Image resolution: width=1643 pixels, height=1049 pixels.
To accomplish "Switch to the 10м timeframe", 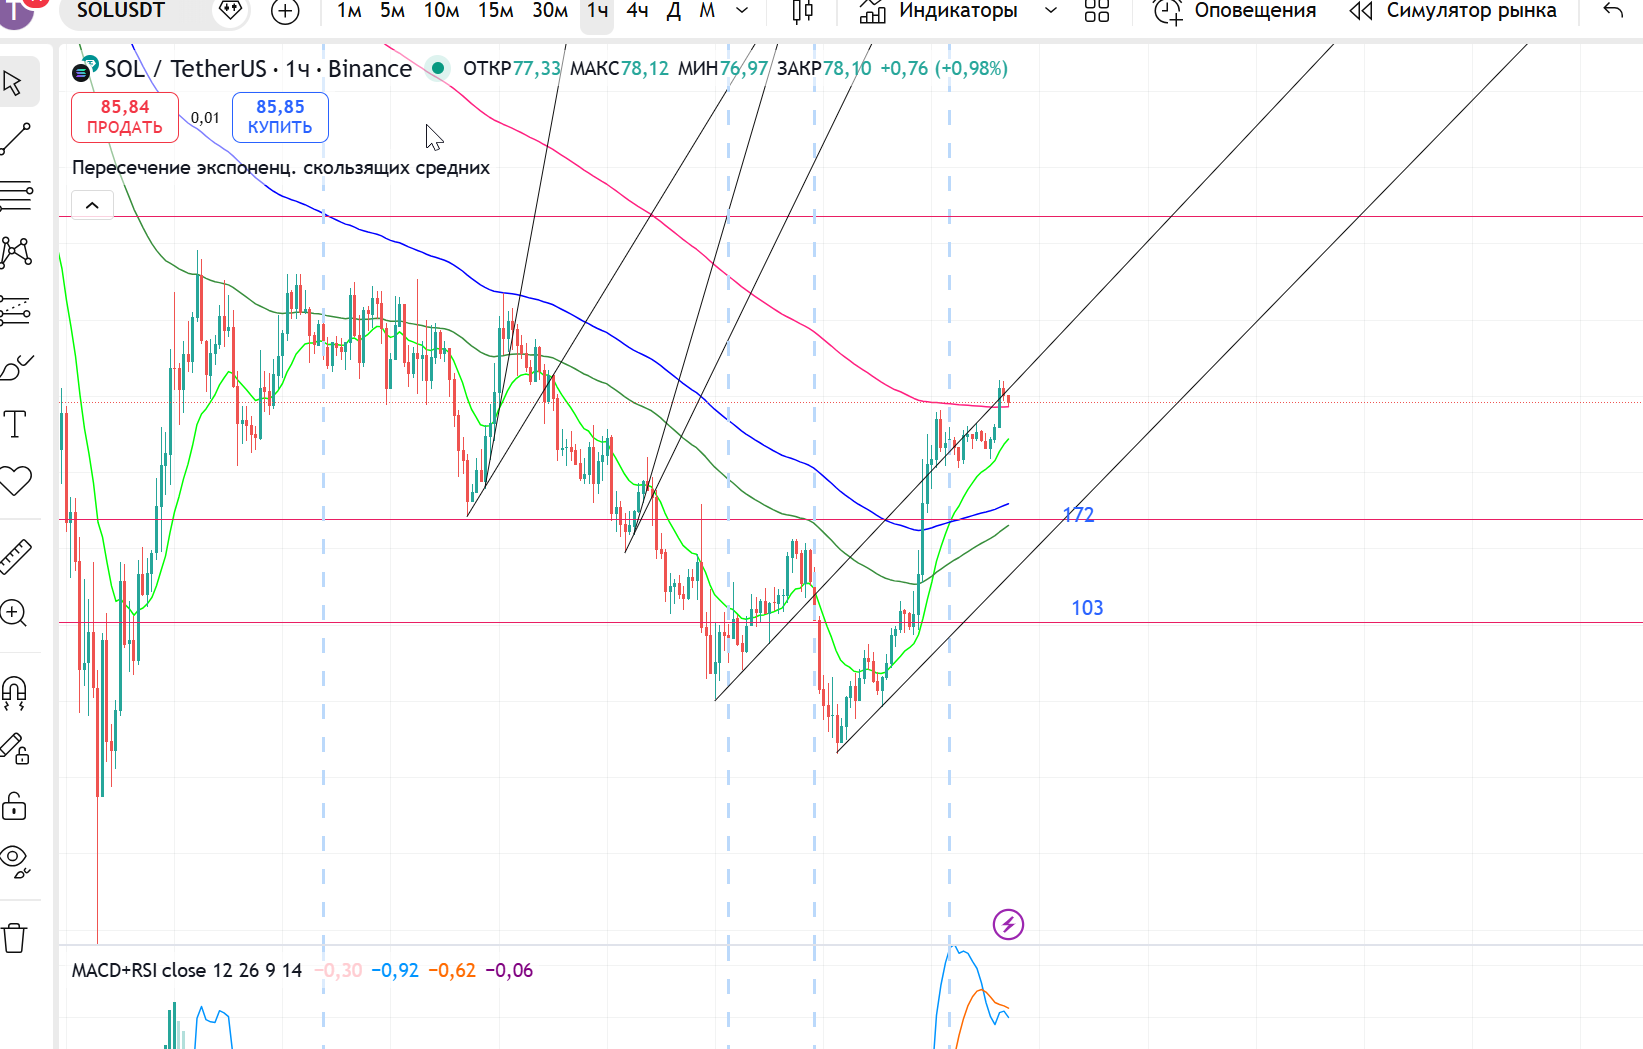I will click(441, 11).
